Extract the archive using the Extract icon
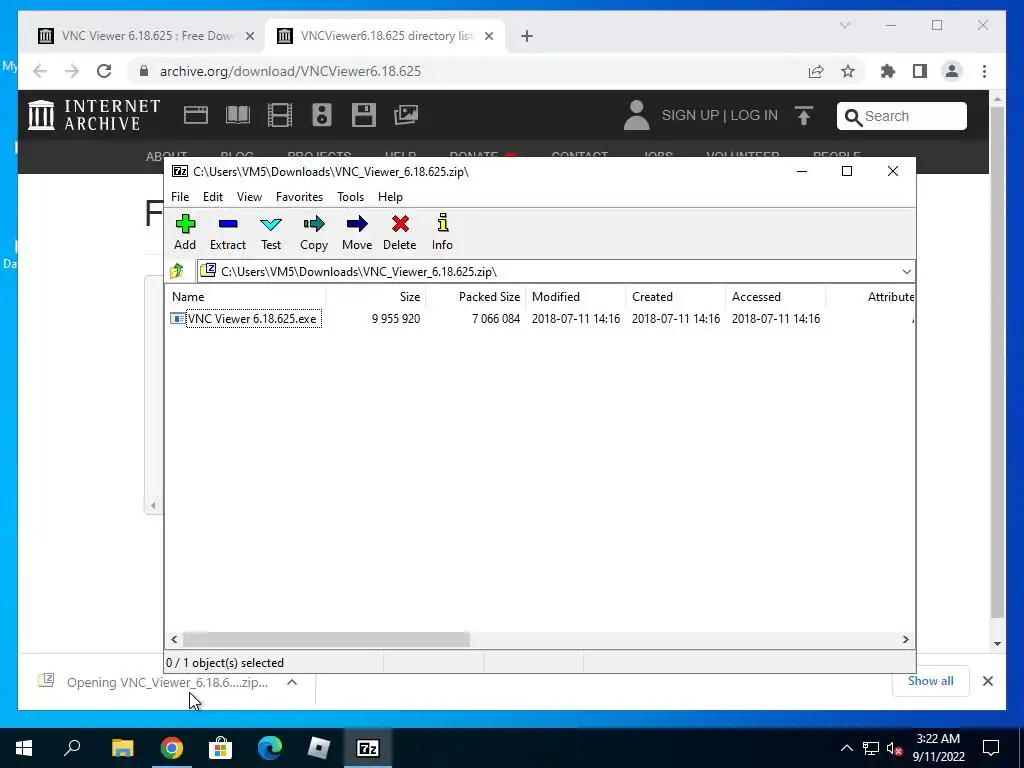1024x768 pixels. click(227, 232)
